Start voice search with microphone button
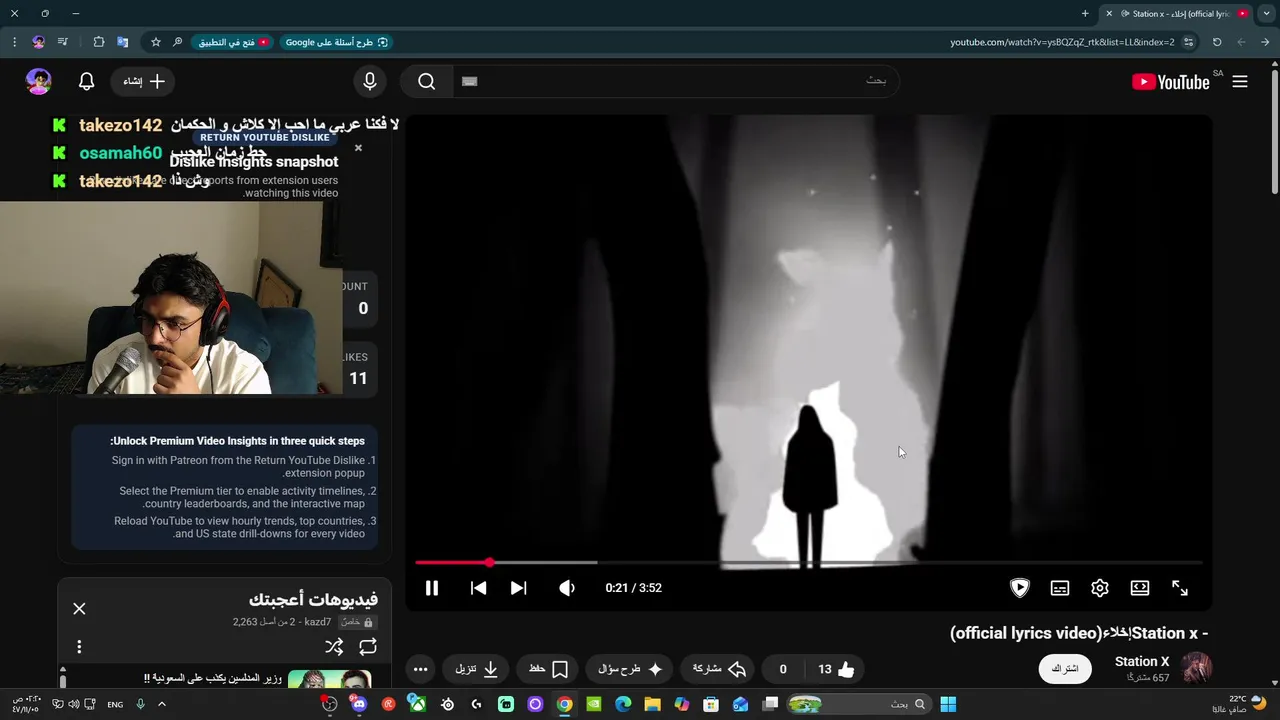Image resolution: width=1280 pixels, height=720 pixels. (x=370, y=81)
